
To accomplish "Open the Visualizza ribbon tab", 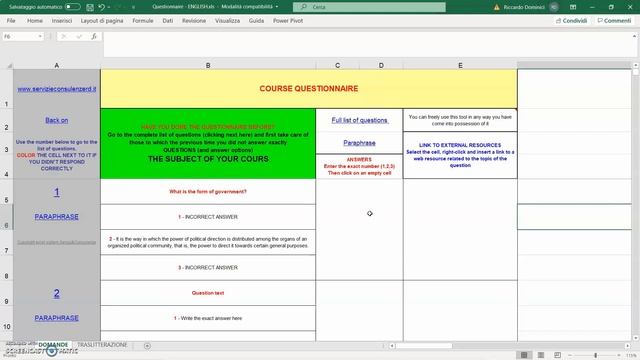I will (227, 20).
